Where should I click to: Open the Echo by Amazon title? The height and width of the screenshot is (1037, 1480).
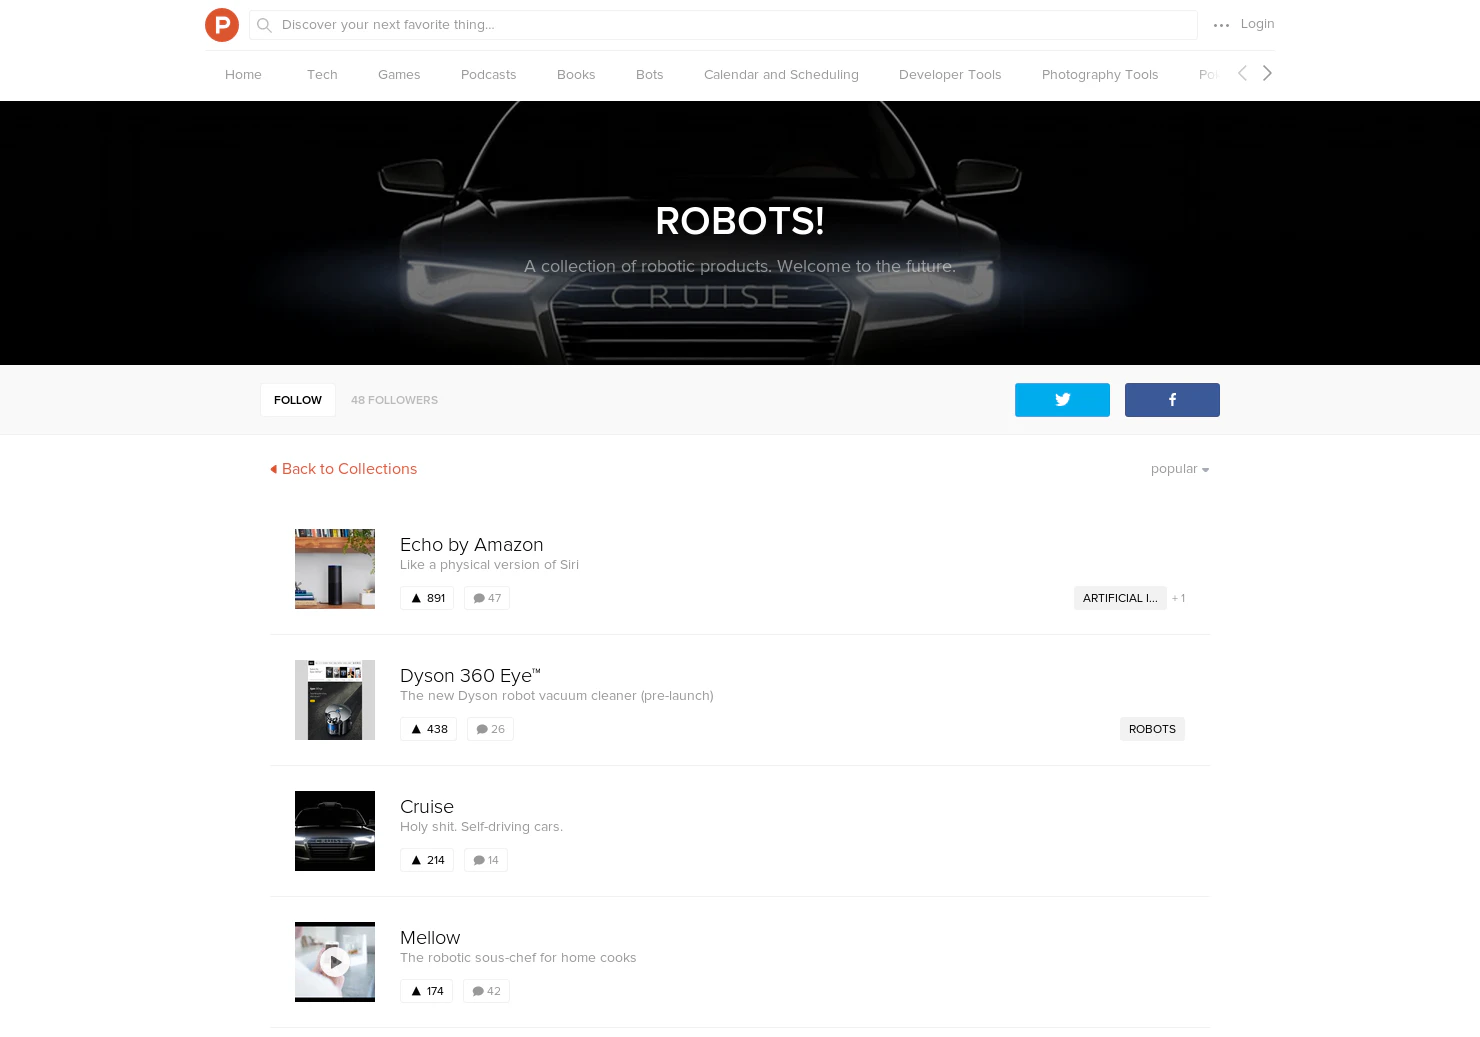(x=472, y=545)
